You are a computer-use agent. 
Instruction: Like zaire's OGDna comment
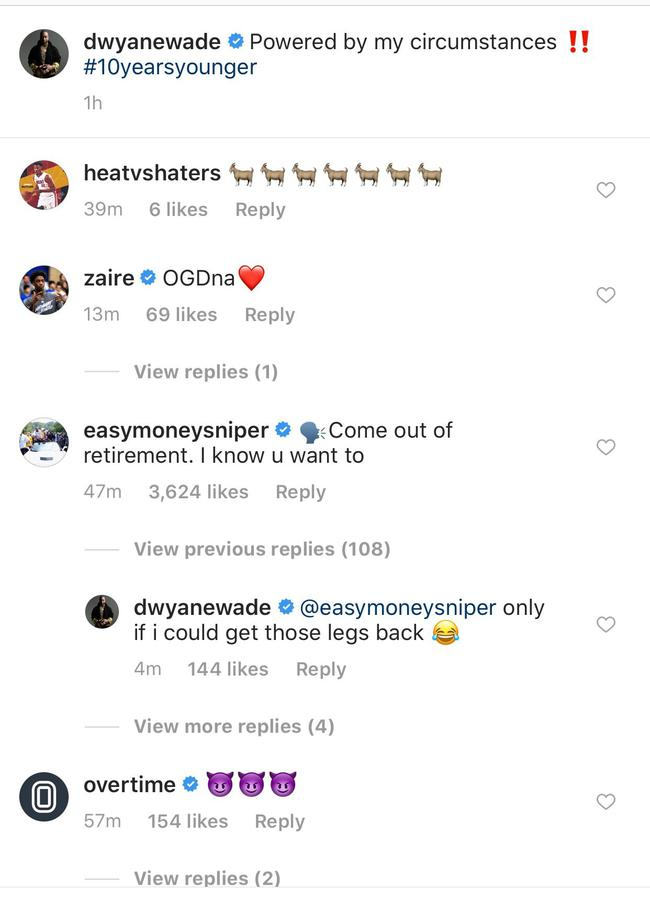pos(605,295)
